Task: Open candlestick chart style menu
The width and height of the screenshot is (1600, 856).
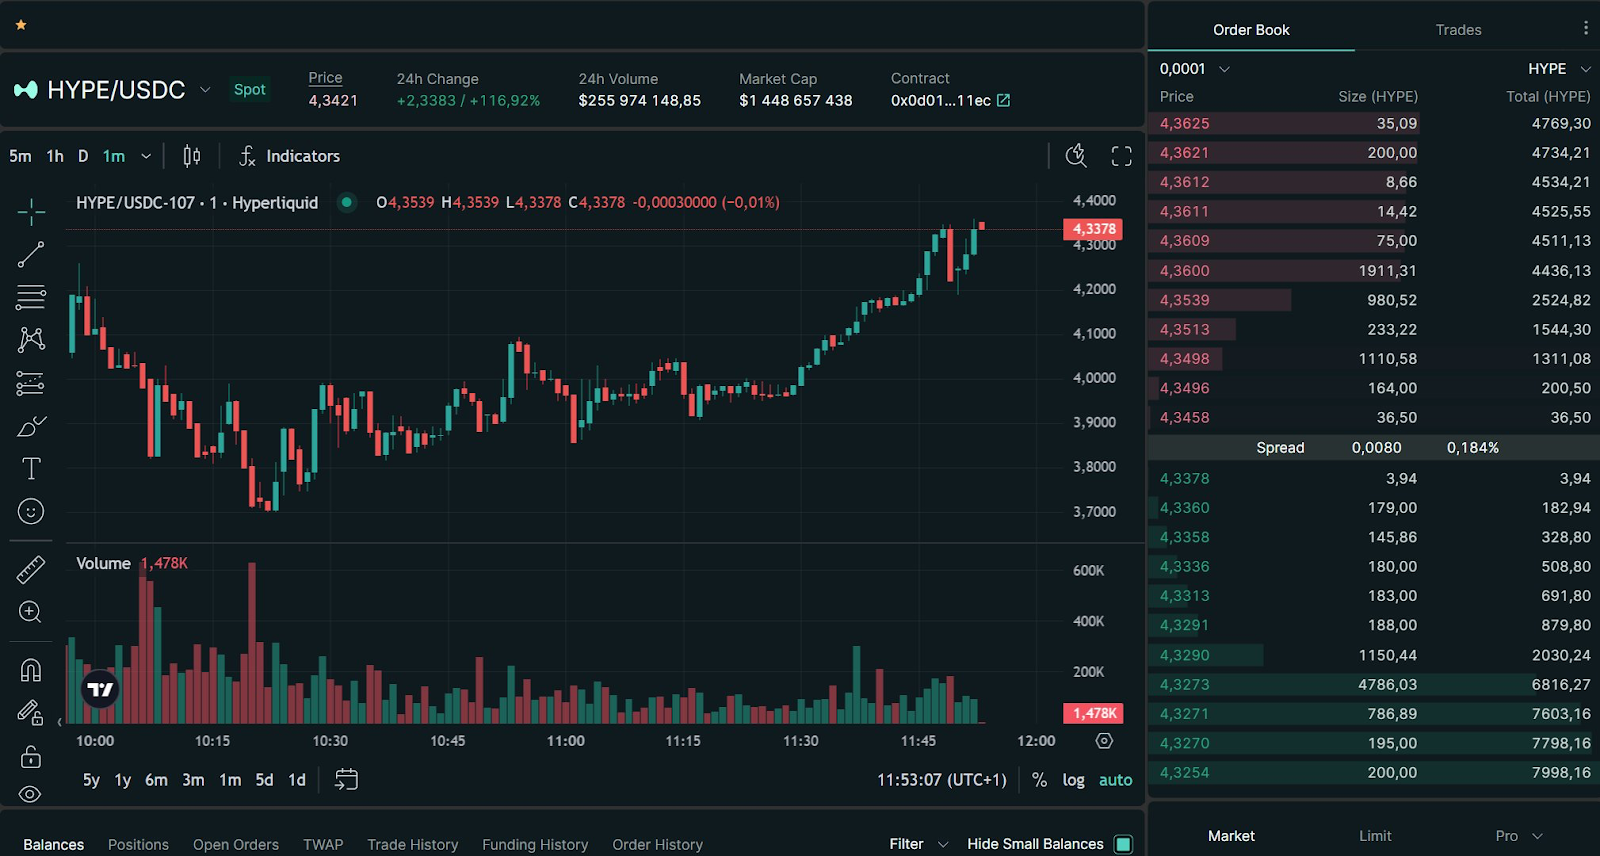Action: [192, 156]
